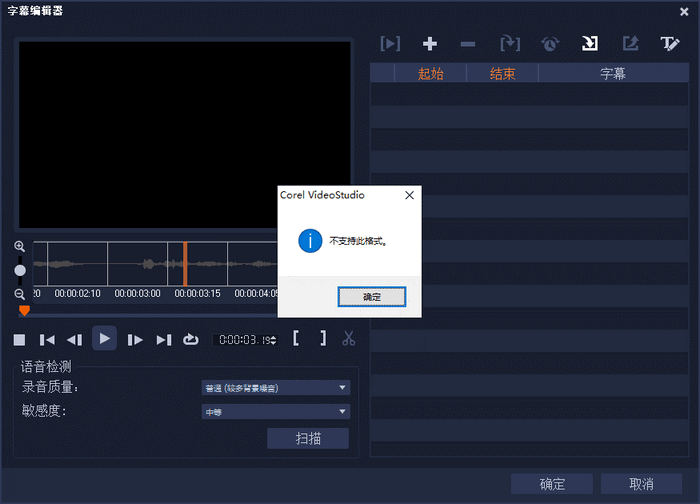
Task: Click 确定 in the Corel VideoStudio dialog
Action: point(371,297)
